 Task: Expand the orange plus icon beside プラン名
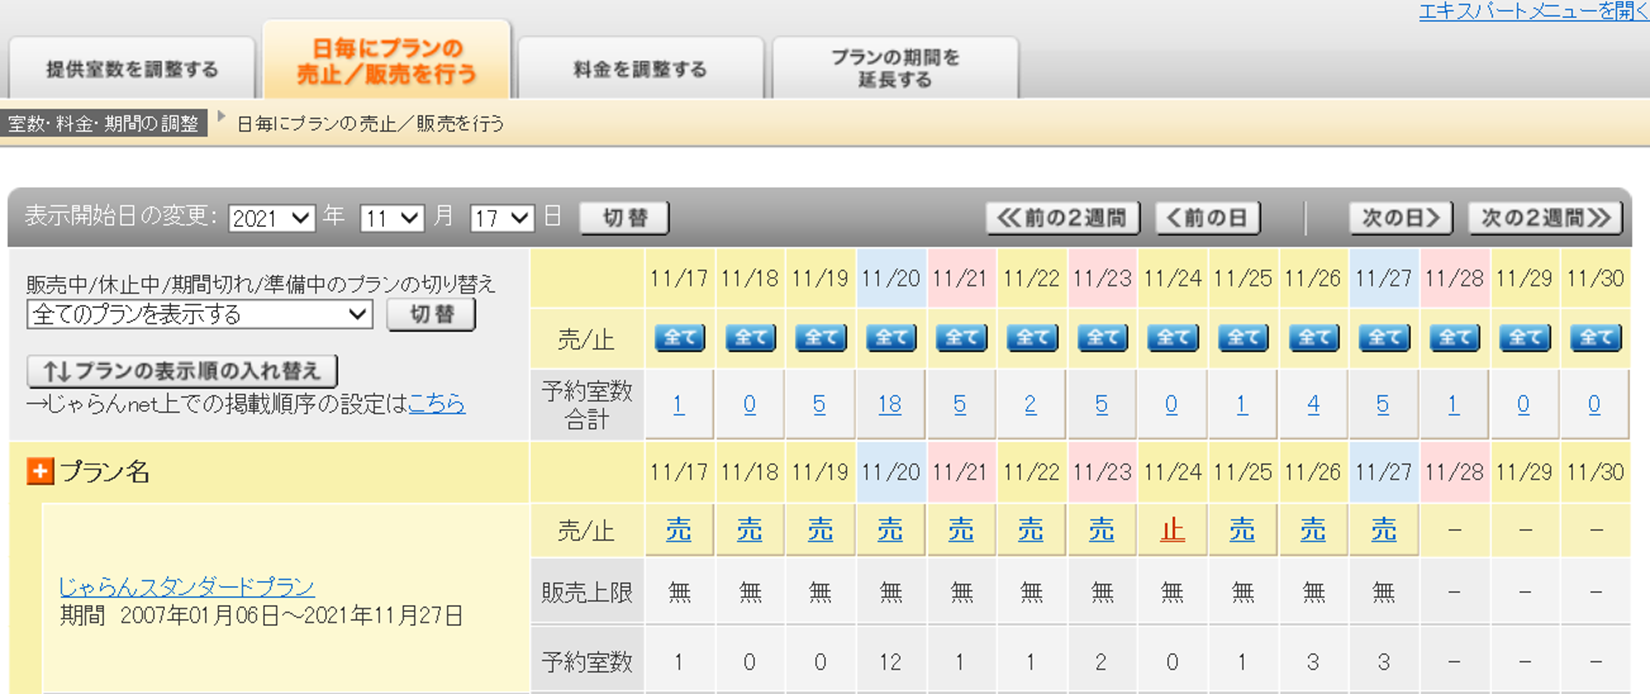[40, 471]
